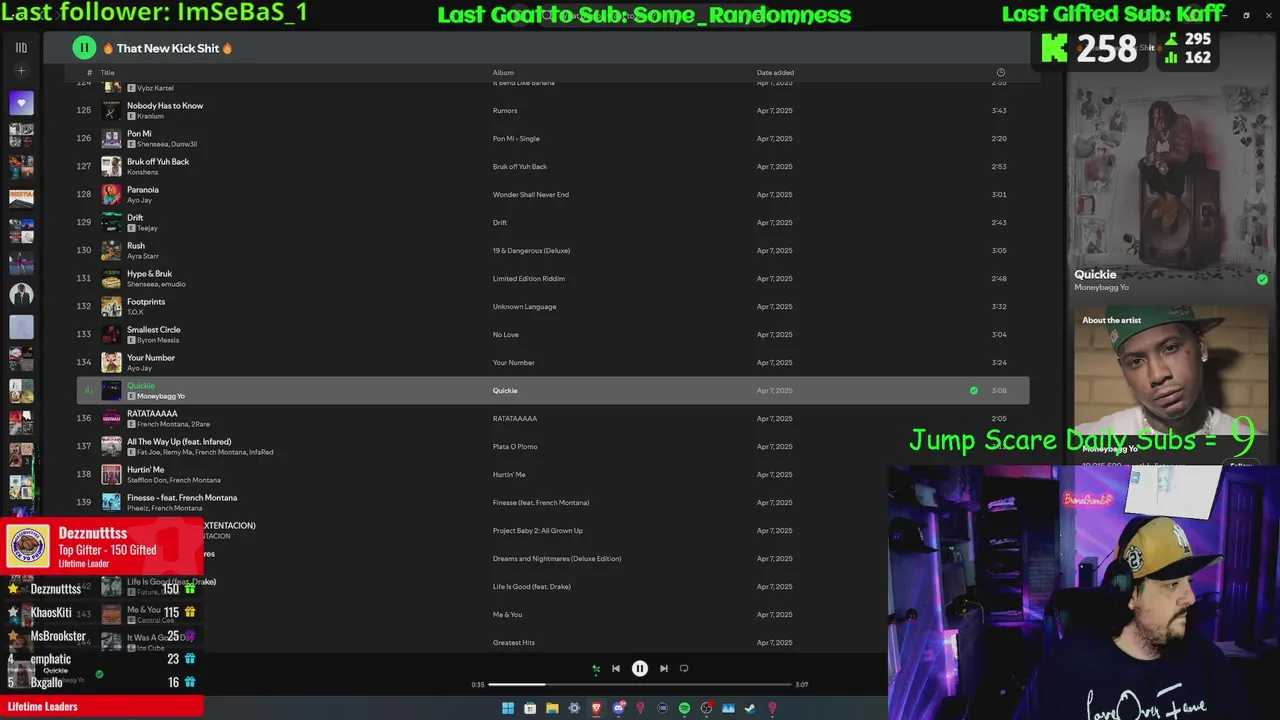This screenshot has height=720, width=1280.
Task: Skip to next track
Action: coord(664,669)
